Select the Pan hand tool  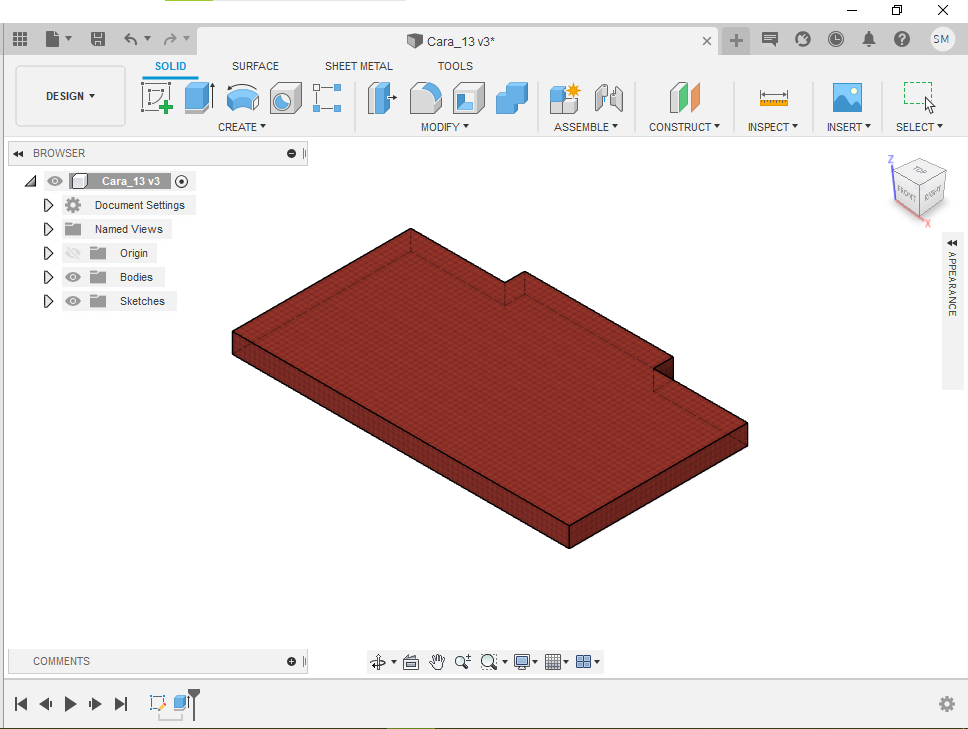[437, 662]
